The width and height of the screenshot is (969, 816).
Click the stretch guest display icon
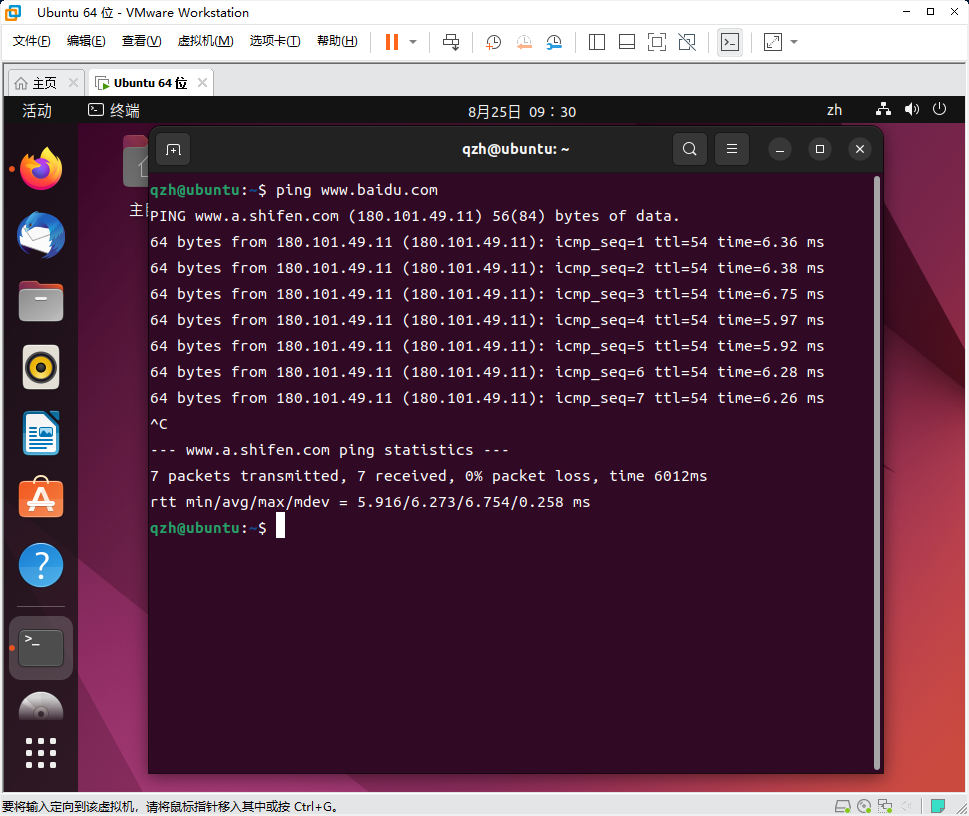point(772,42)
